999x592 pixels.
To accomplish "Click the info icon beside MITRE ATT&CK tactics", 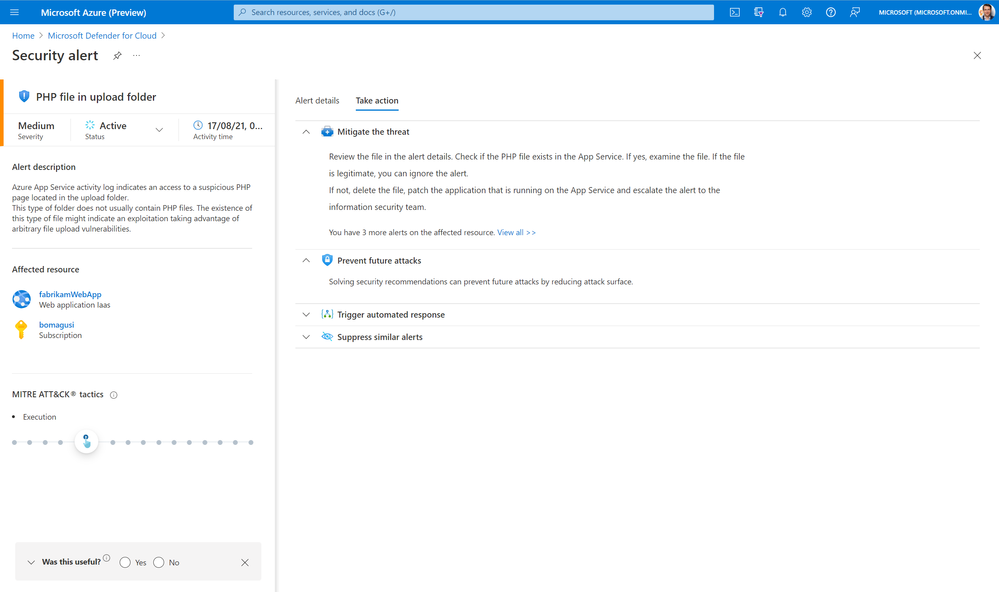I will pos(113,395).
